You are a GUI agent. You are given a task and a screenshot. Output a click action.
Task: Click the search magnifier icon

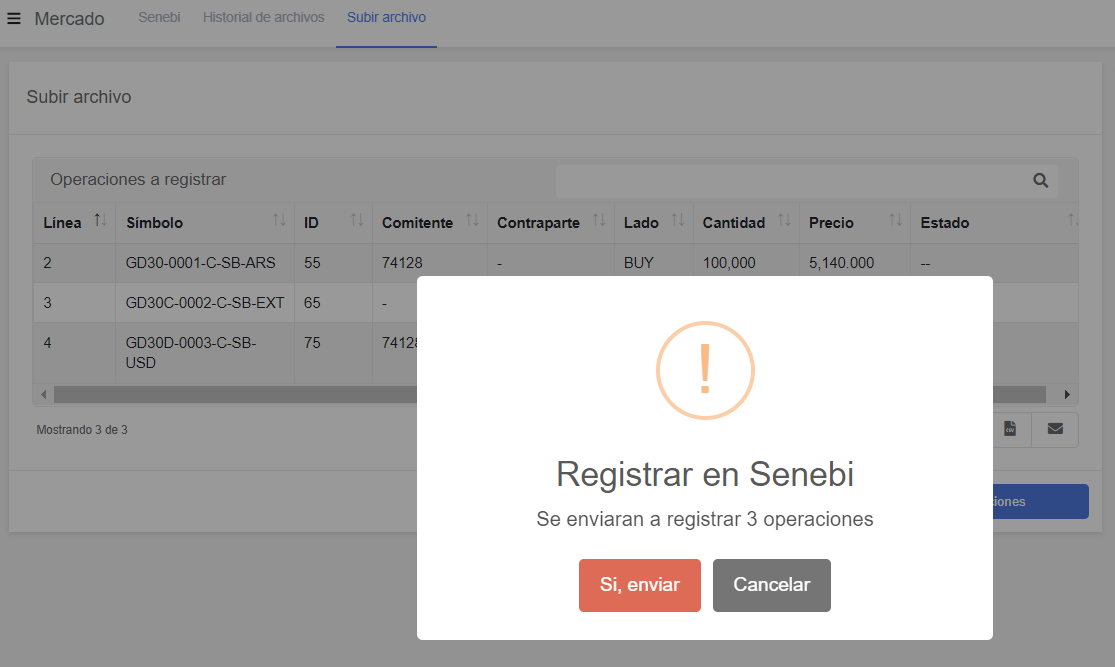[1040, 181]
